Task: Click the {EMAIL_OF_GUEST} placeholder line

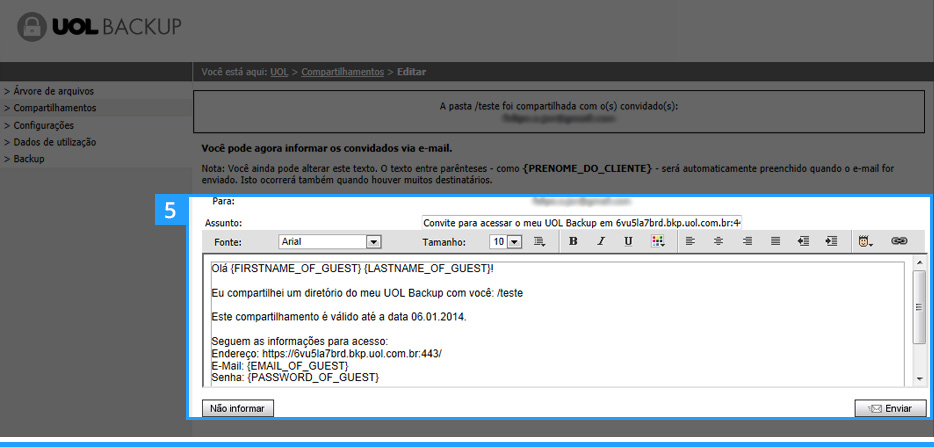Action: point(280,365)
